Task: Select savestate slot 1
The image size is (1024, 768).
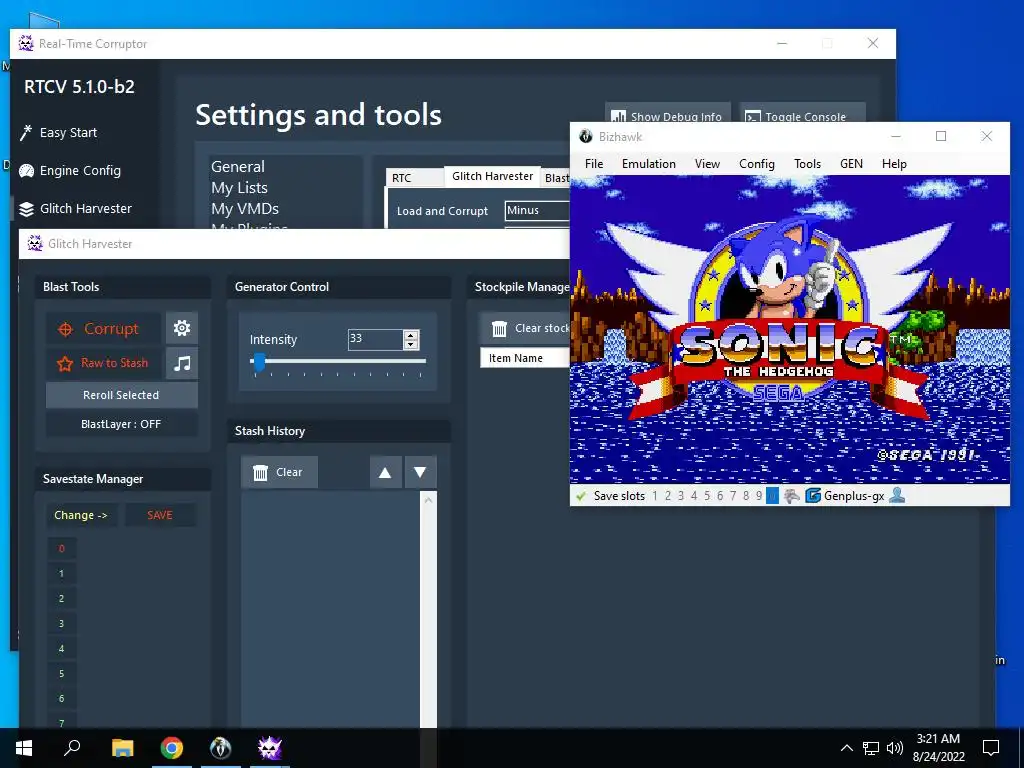Action: [x=61, y=574]
